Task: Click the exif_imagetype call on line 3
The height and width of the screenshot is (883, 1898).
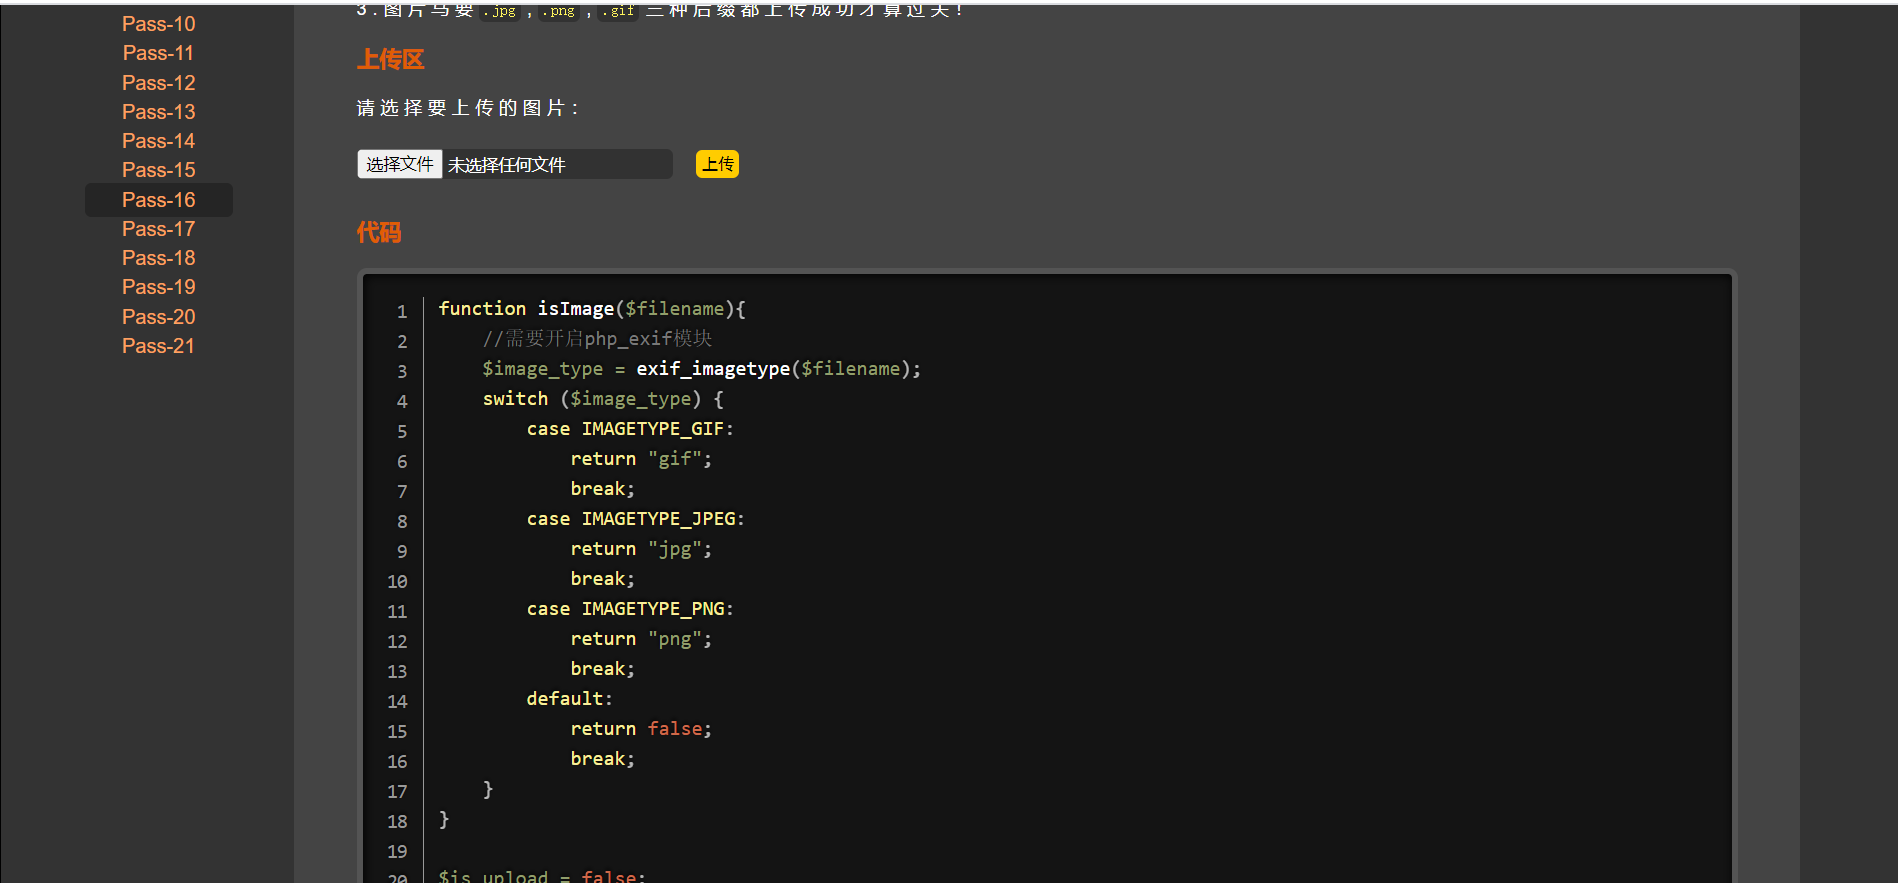Action: tap(712, 369)
